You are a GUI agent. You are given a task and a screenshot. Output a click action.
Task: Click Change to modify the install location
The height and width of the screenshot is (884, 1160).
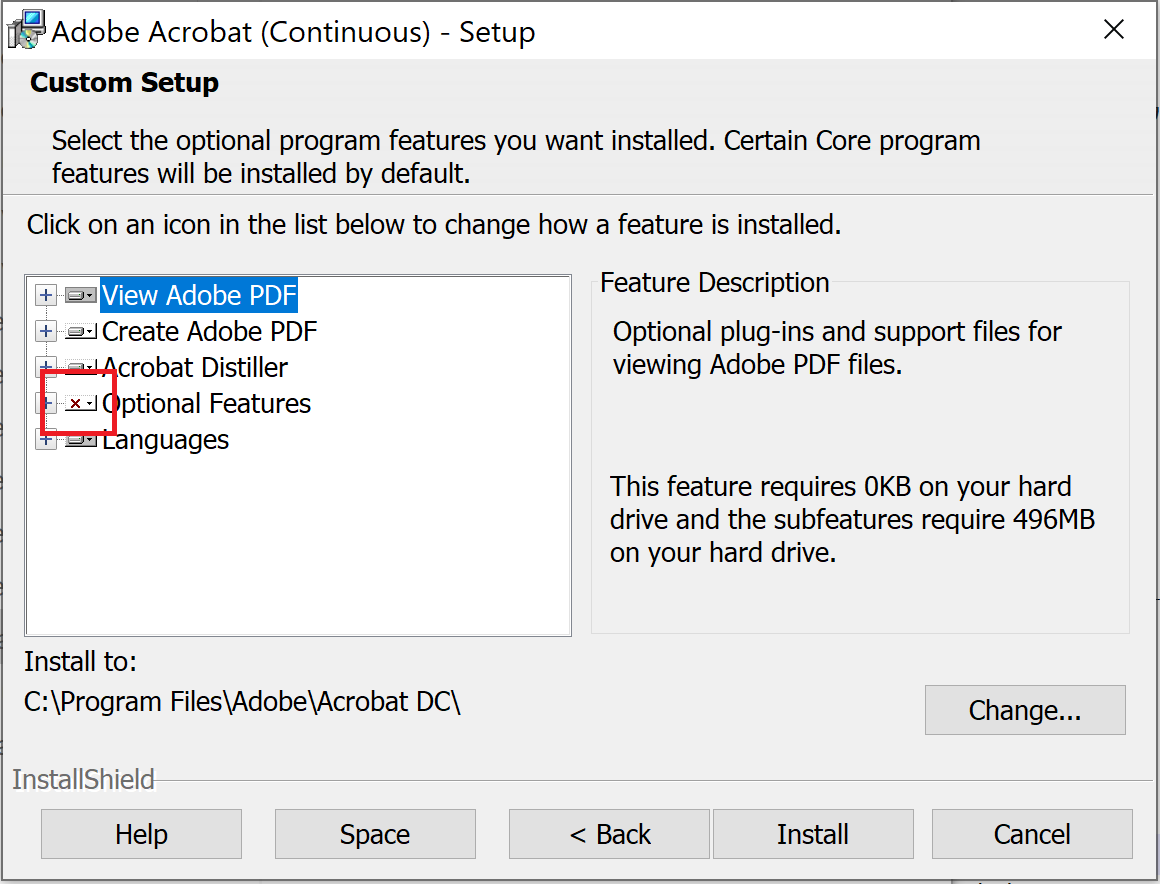[x=1024, y=710]
